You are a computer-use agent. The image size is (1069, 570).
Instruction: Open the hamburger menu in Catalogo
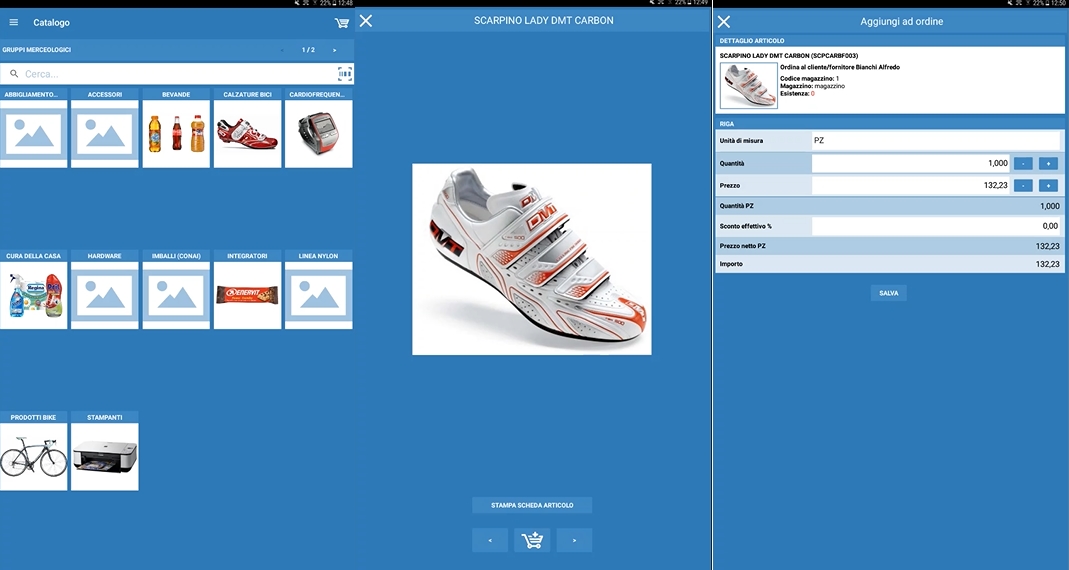click(x=14, y=22)
